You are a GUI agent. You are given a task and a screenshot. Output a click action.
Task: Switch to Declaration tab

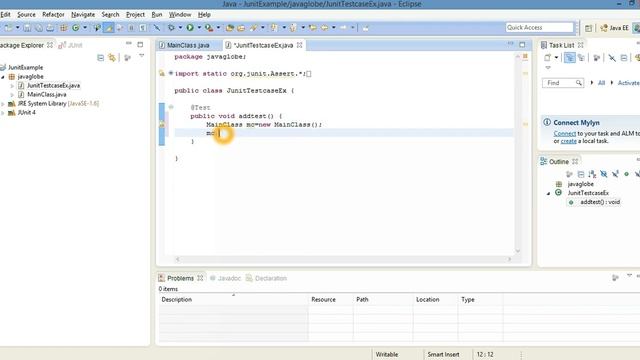coord(267,278)
